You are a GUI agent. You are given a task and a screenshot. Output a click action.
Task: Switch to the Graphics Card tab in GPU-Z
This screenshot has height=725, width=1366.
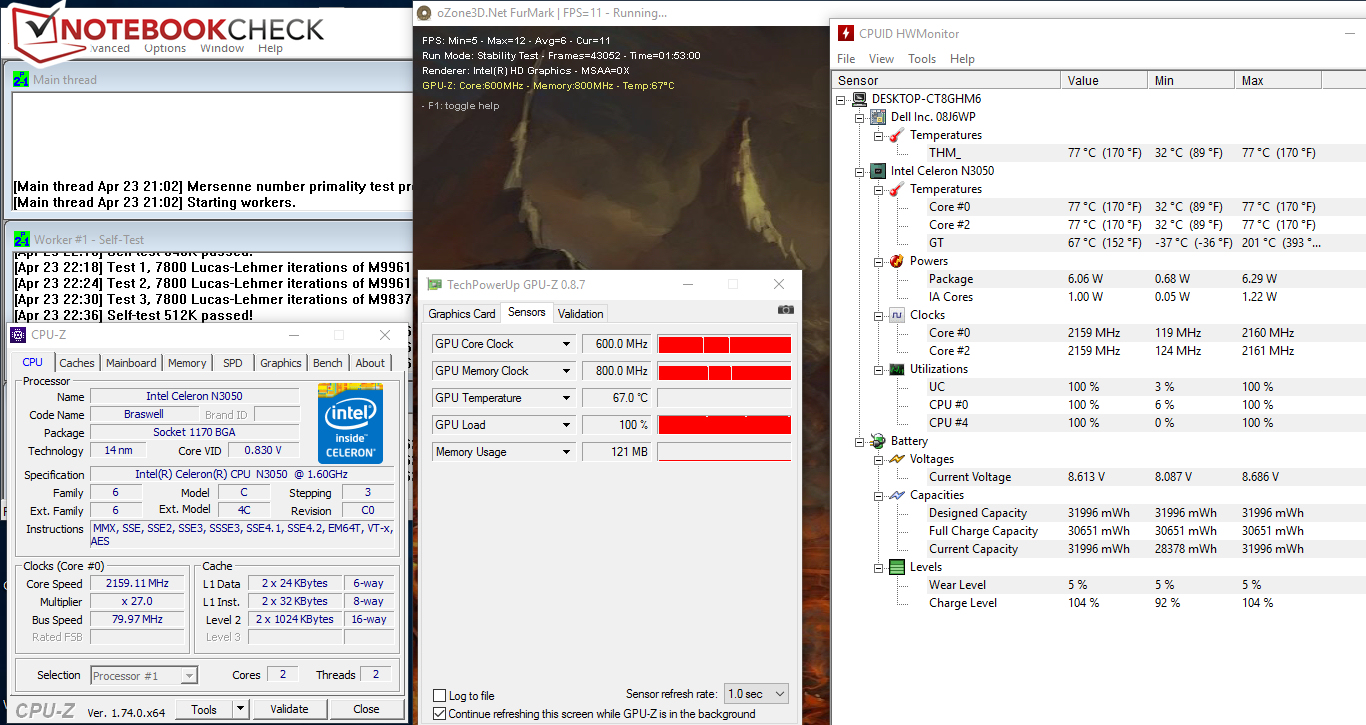[462, 313]
